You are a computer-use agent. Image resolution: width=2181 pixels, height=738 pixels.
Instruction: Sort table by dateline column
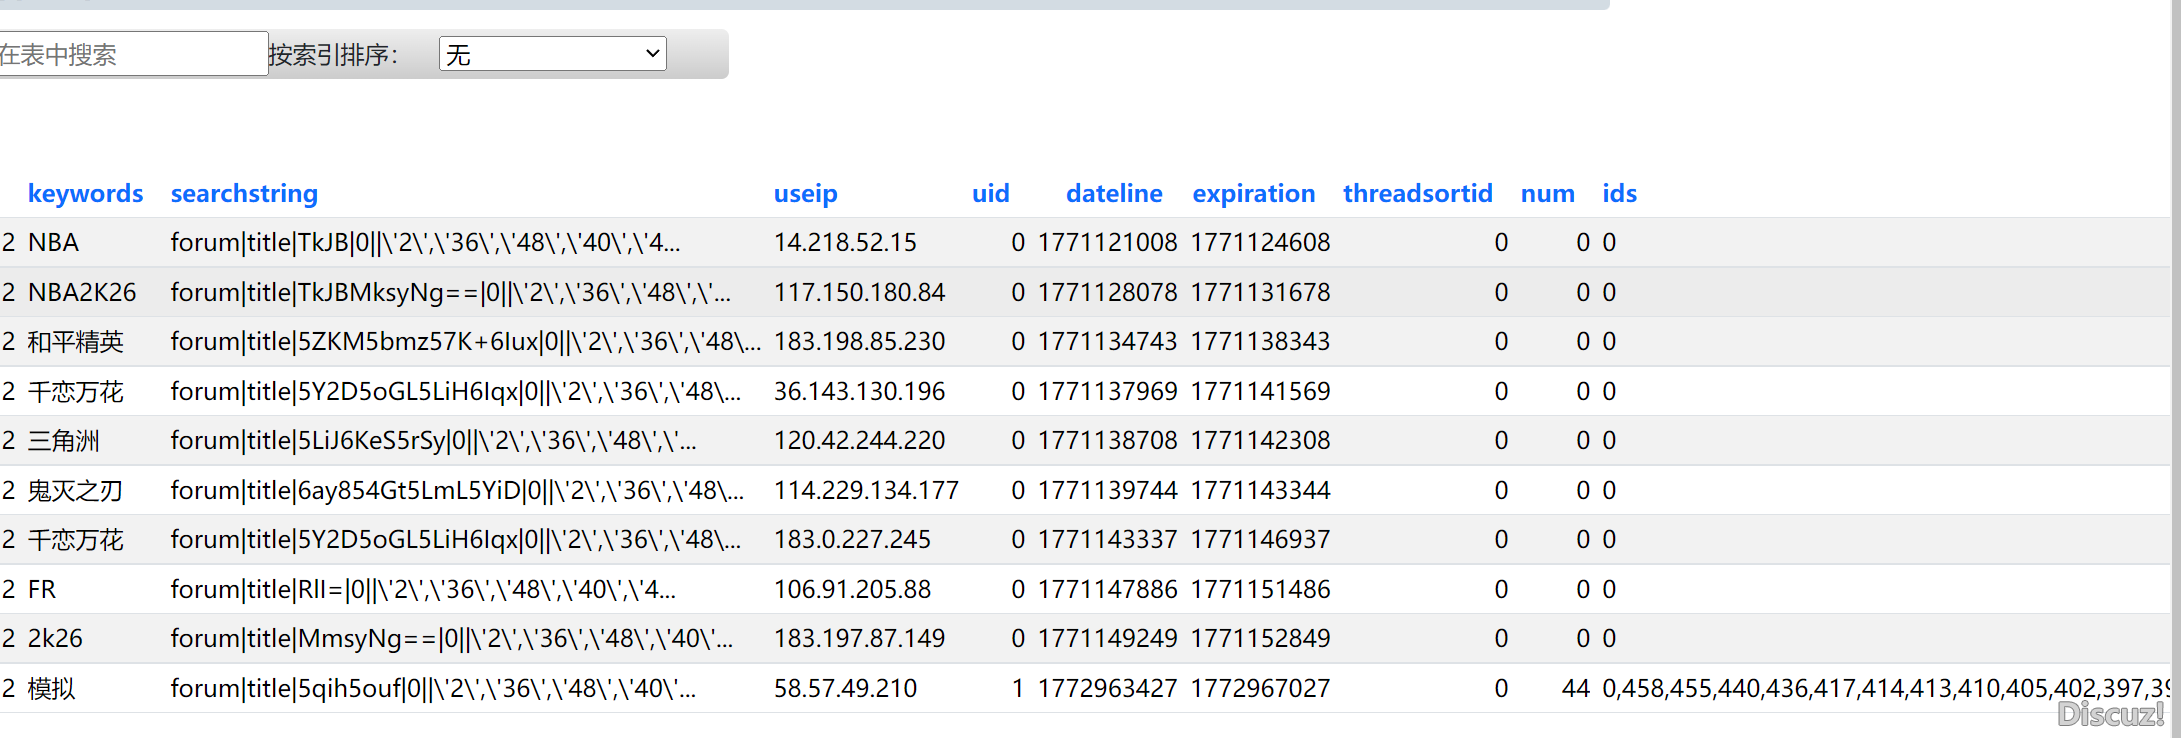1113,193
